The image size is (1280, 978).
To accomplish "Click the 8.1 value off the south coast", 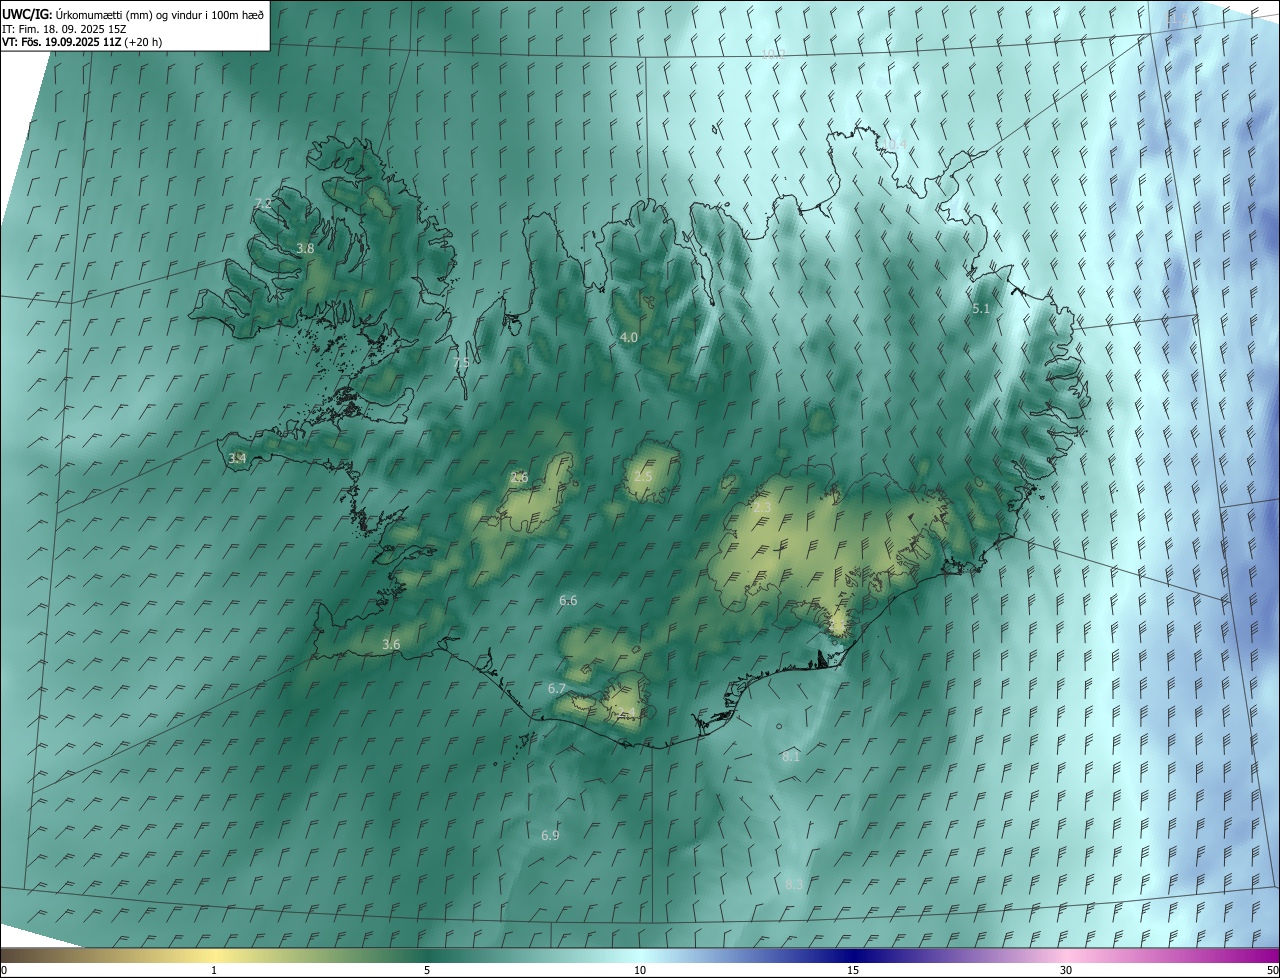I will (791, 756).
